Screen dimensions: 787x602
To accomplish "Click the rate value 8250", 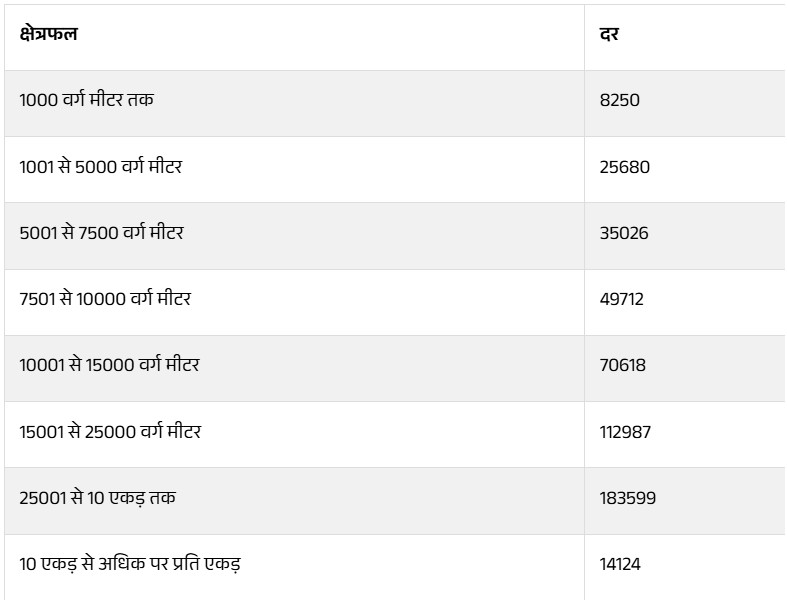I will click(x=619, y=100).
